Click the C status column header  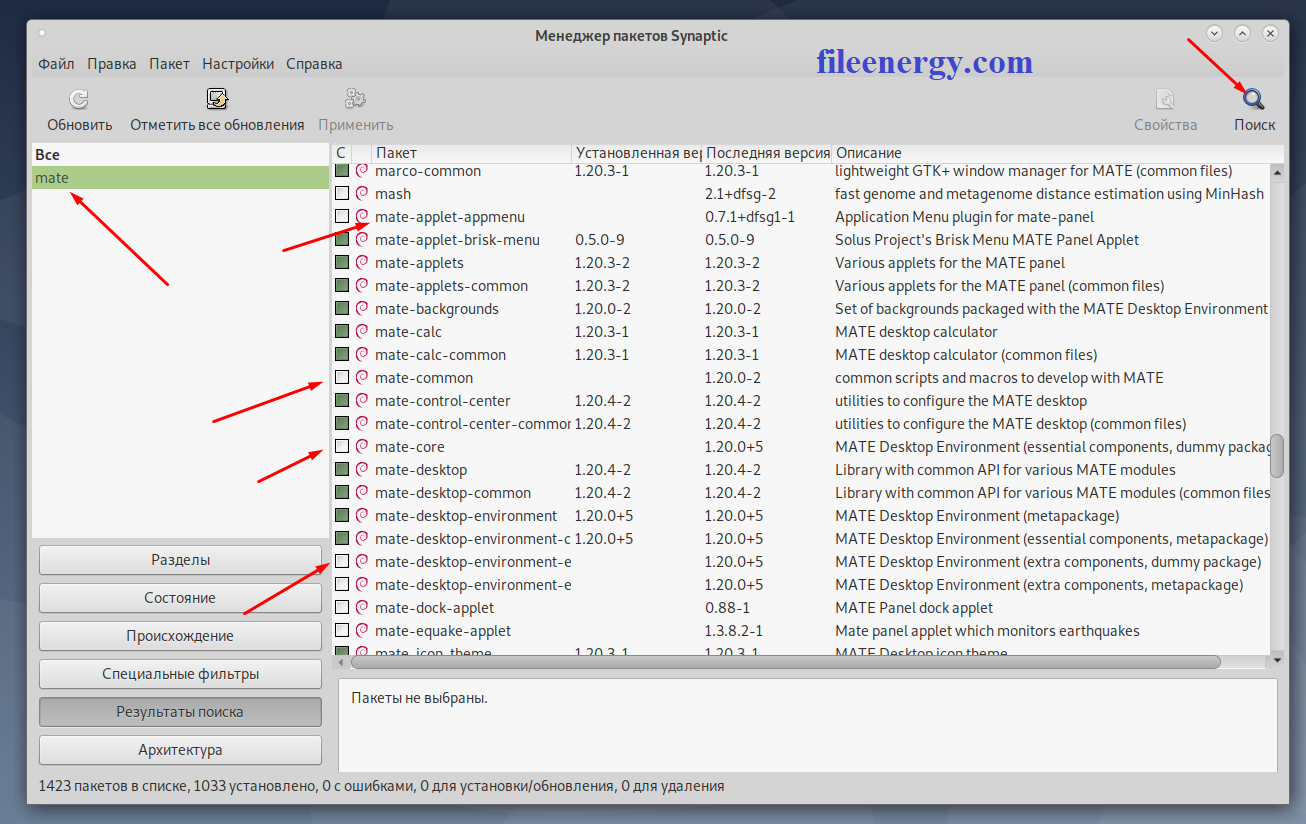pyautogui.click(x=341, y=153)
